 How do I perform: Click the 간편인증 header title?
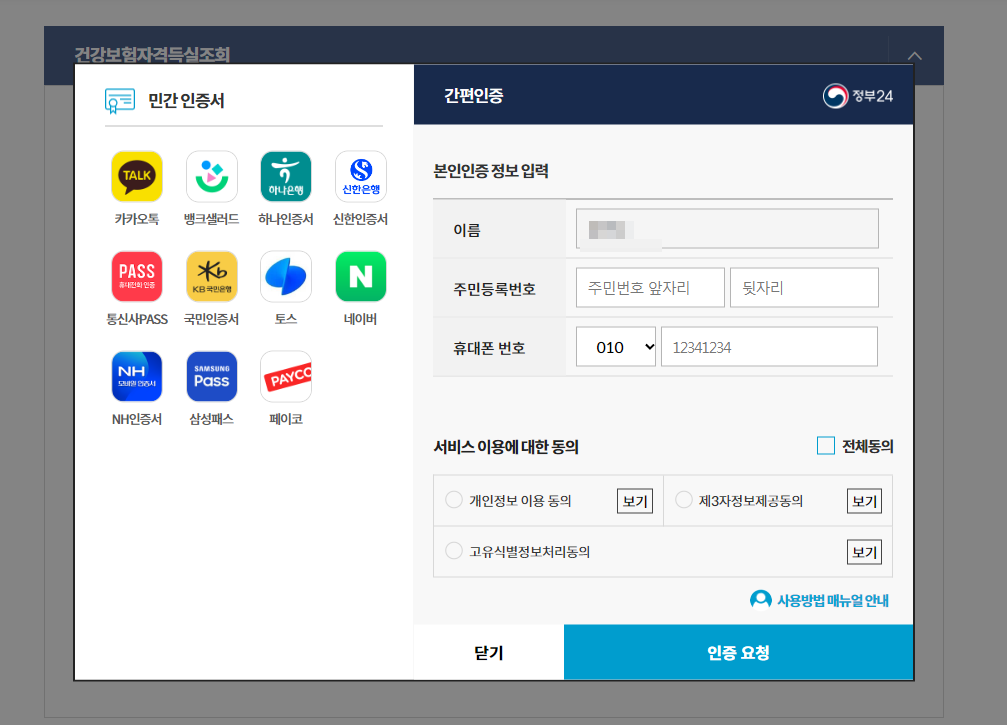474,96
